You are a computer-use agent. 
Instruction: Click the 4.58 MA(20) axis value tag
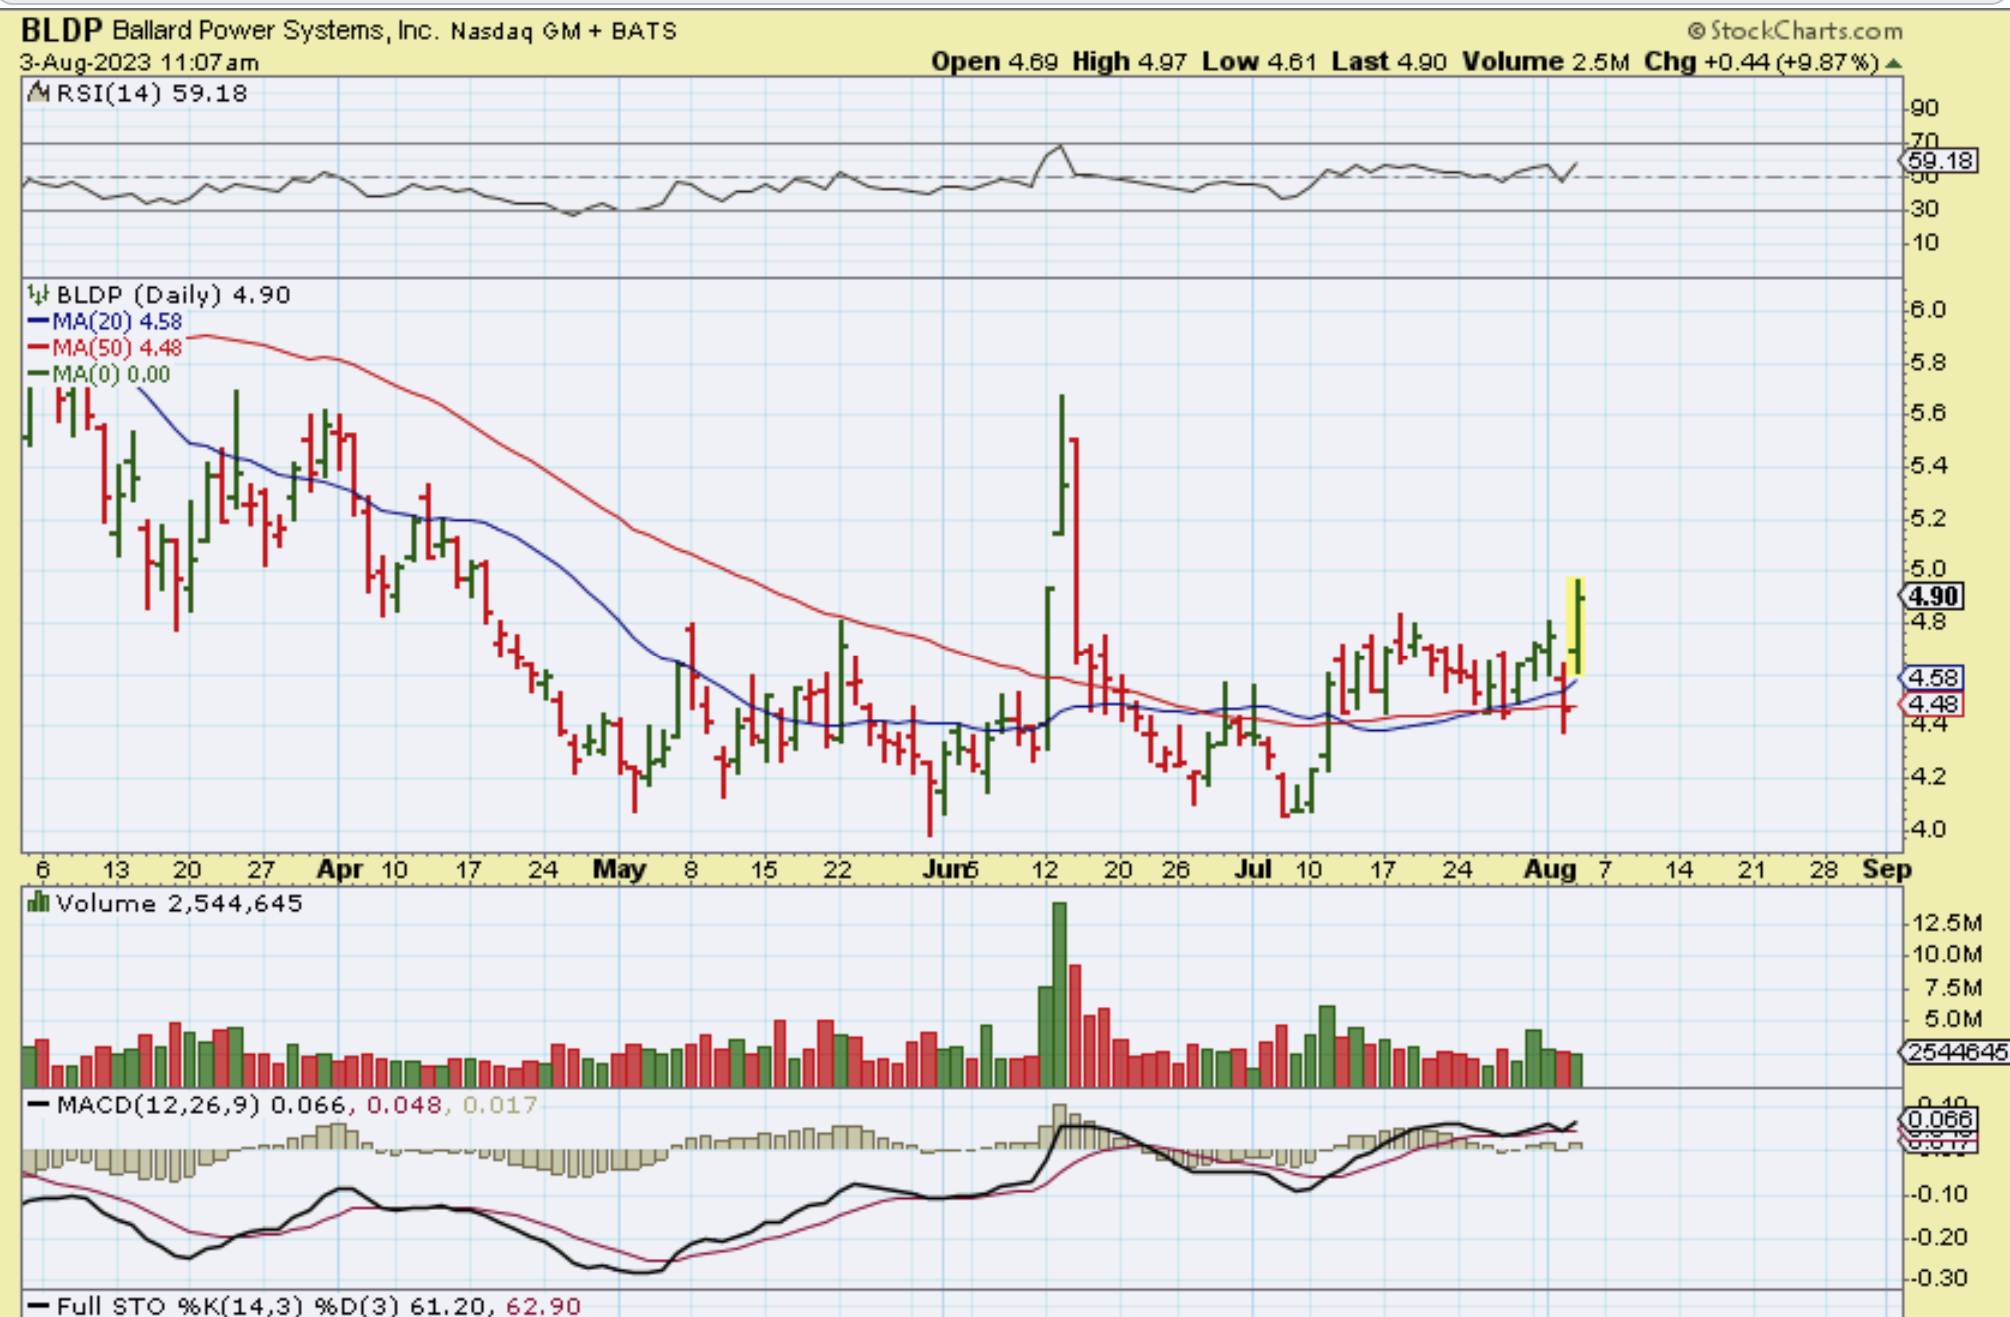(x=1933, y=678)
